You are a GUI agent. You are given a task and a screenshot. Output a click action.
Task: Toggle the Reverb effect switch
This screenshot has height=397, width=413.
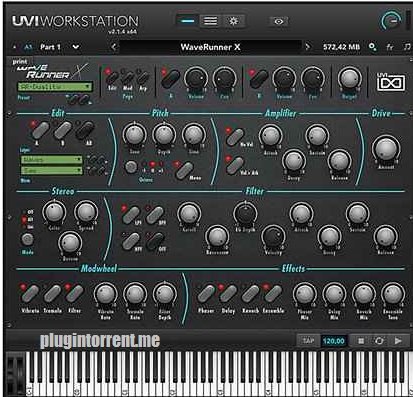click(250, 293)
